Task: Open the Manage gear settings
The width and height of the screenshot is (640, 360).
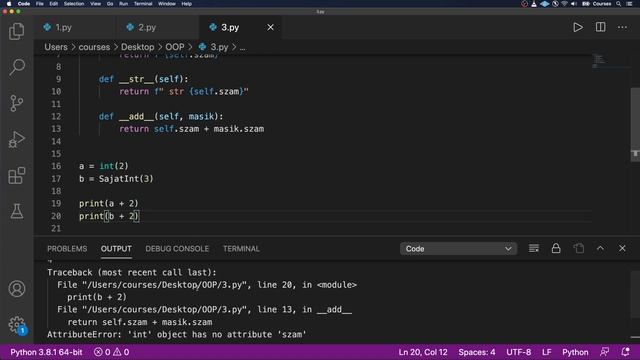Action: tap(16, 325)
